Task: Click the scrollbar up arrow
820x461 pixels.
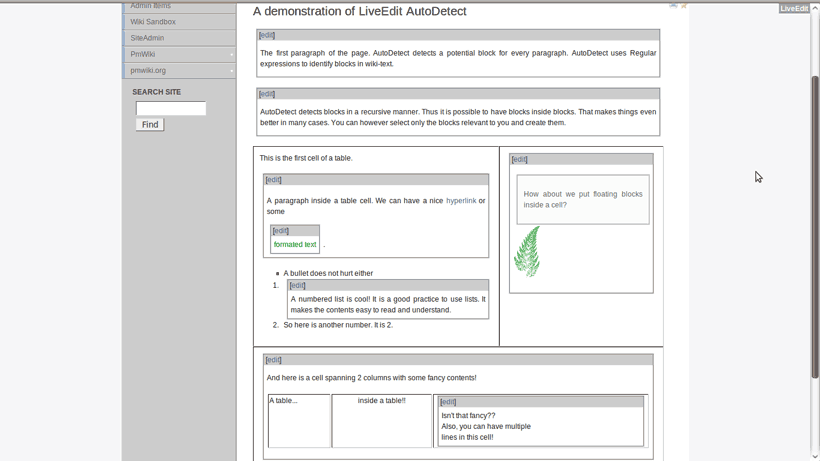Action: [x=815, y=7]
